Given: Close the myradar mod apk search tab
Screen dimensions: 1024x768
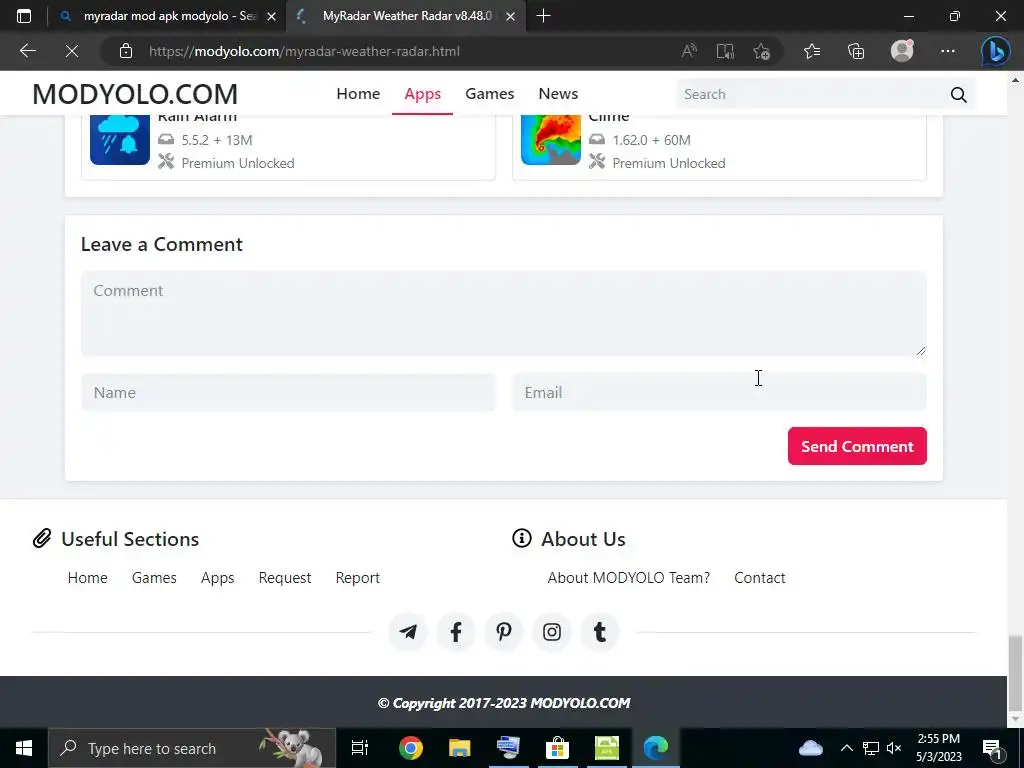Looking at the screenshot, I should (x=272, y=16).
